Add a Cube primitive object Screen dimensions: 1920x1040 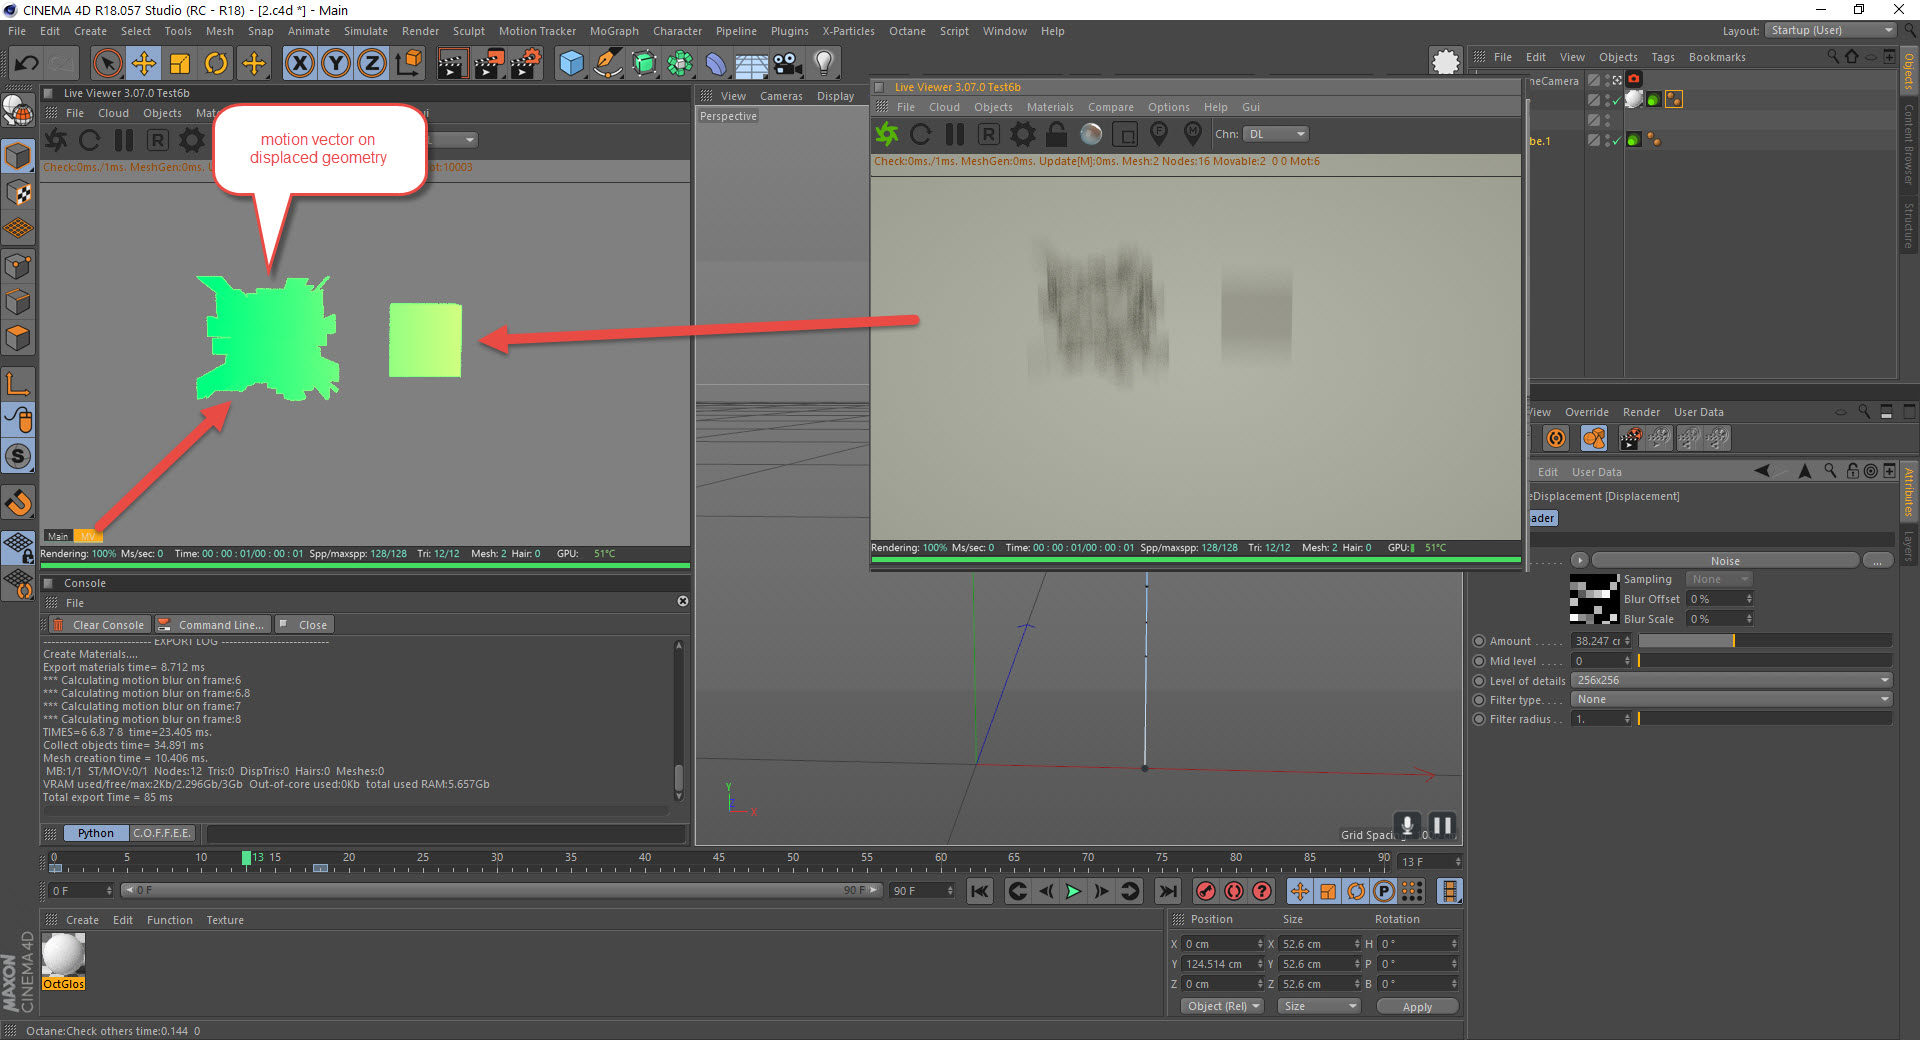[x=571, y=64]
